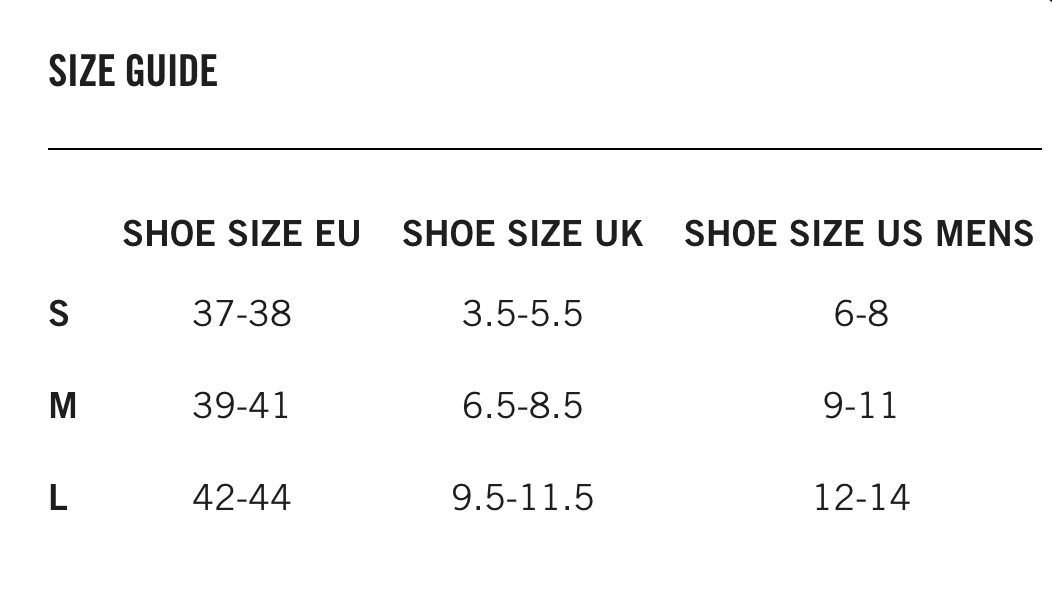Viewport: 1052px width, 592px height.
Task: Click the US mens size 12-14 cell
Action: [x=862, y=498]
